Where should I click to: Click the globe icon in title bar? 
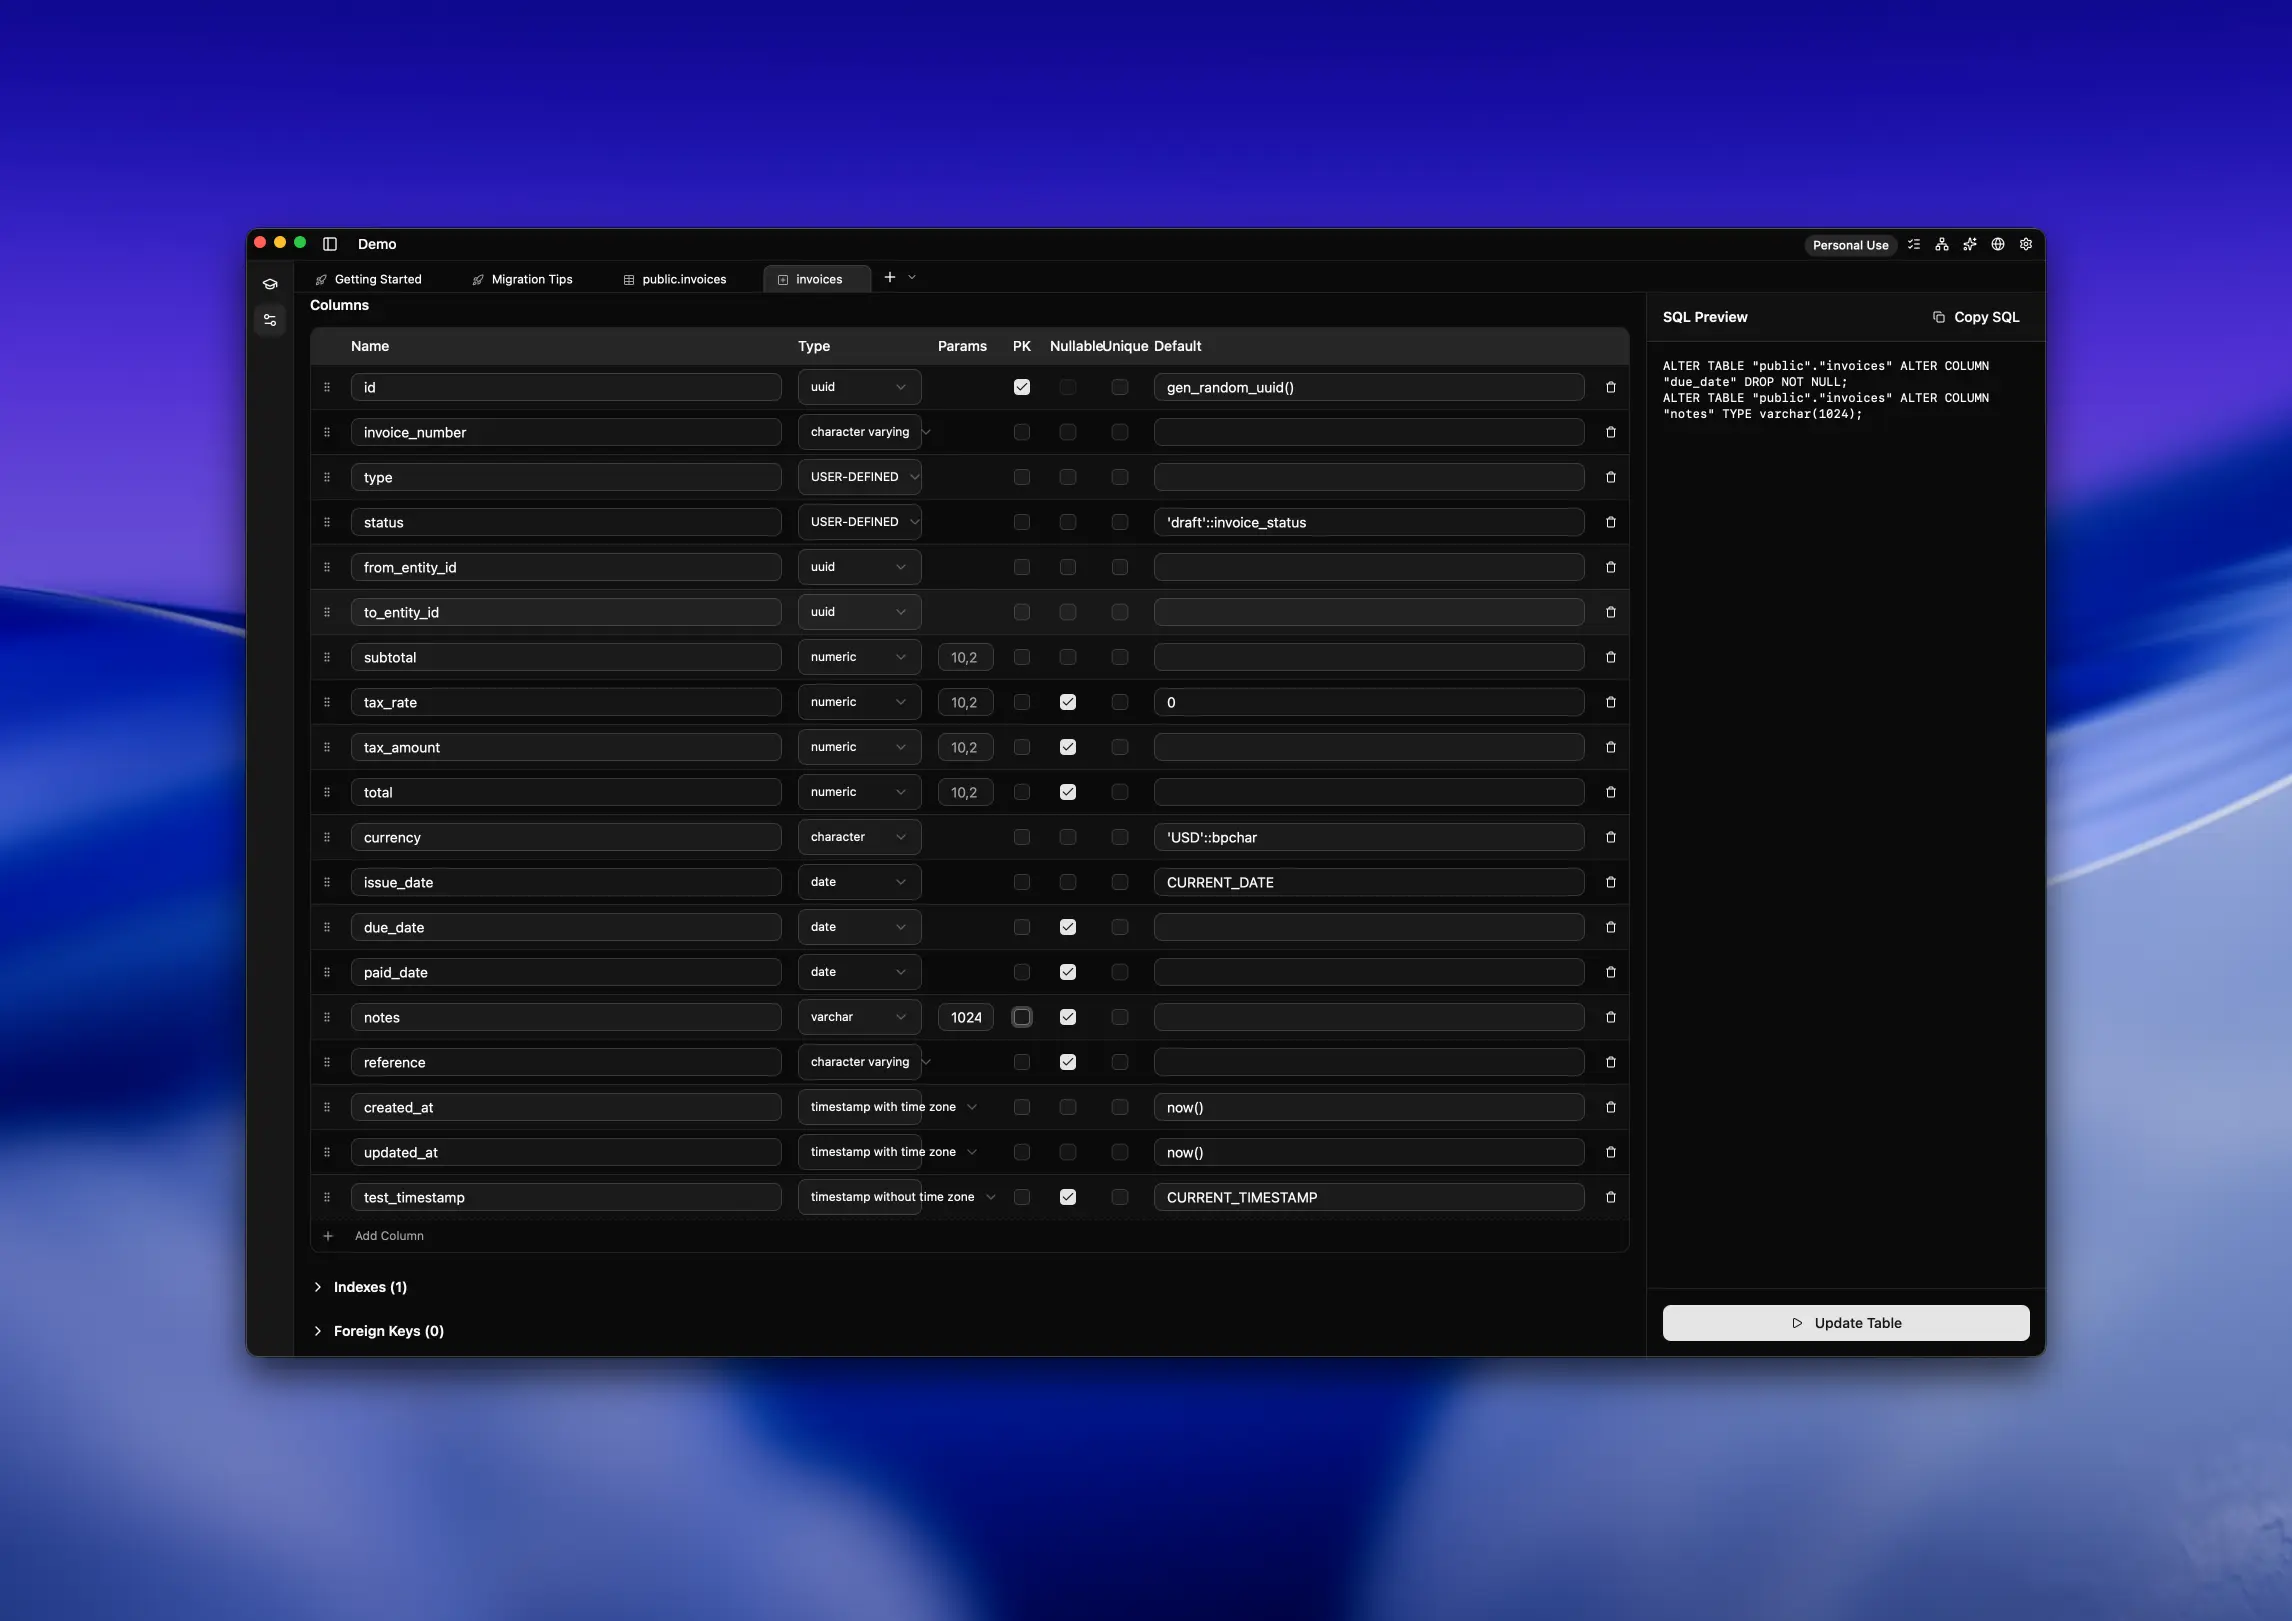click(x=1997, y=244)
